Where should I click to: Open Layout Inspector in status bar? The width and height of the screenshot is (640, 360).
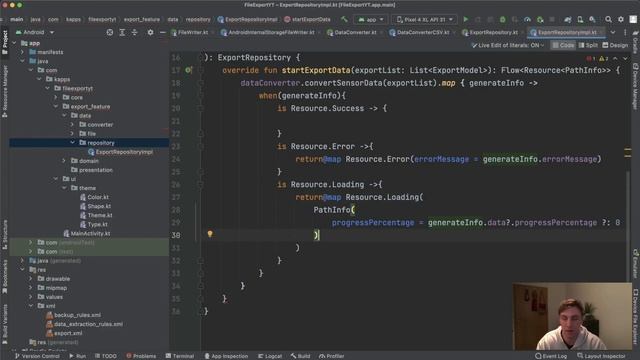pos(601,356)
